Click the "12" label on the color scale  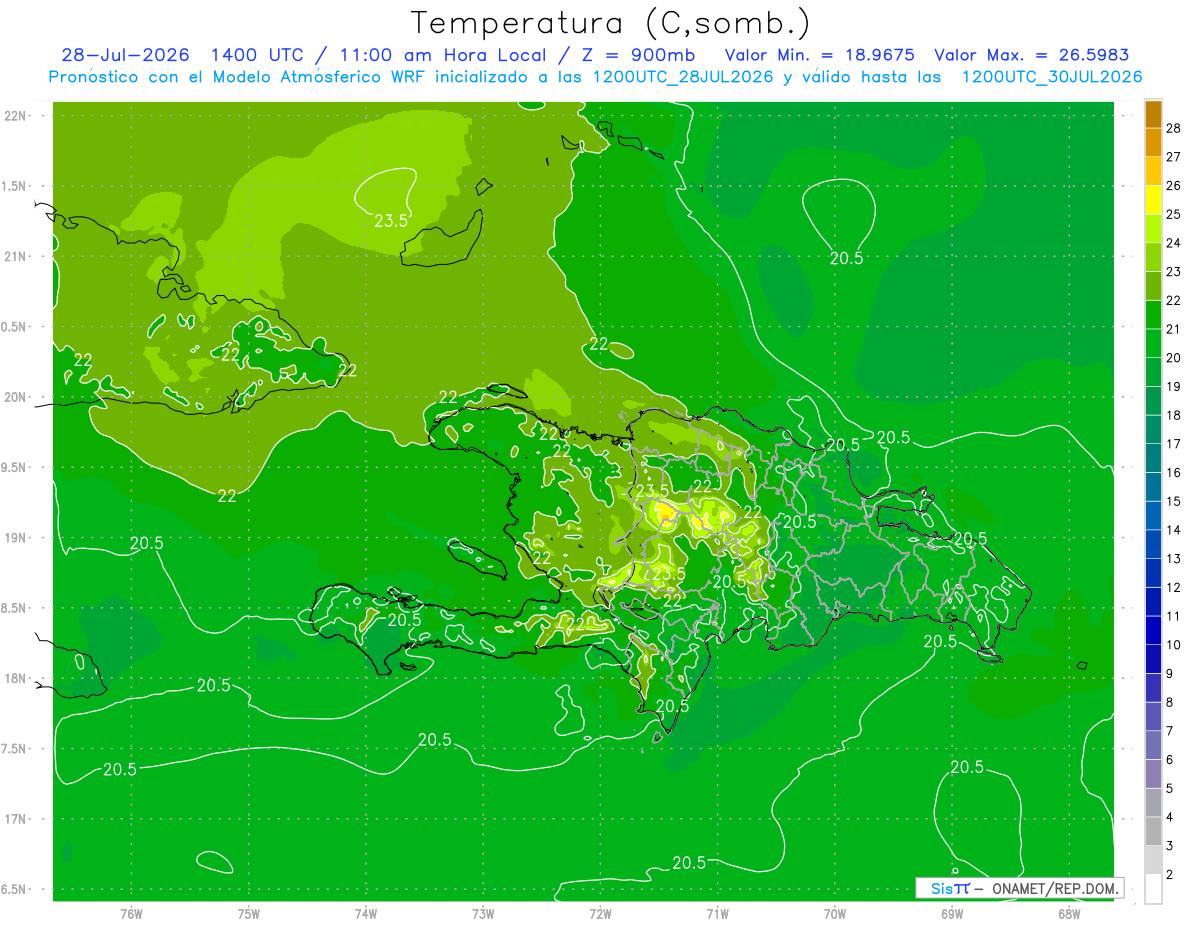1174,587
